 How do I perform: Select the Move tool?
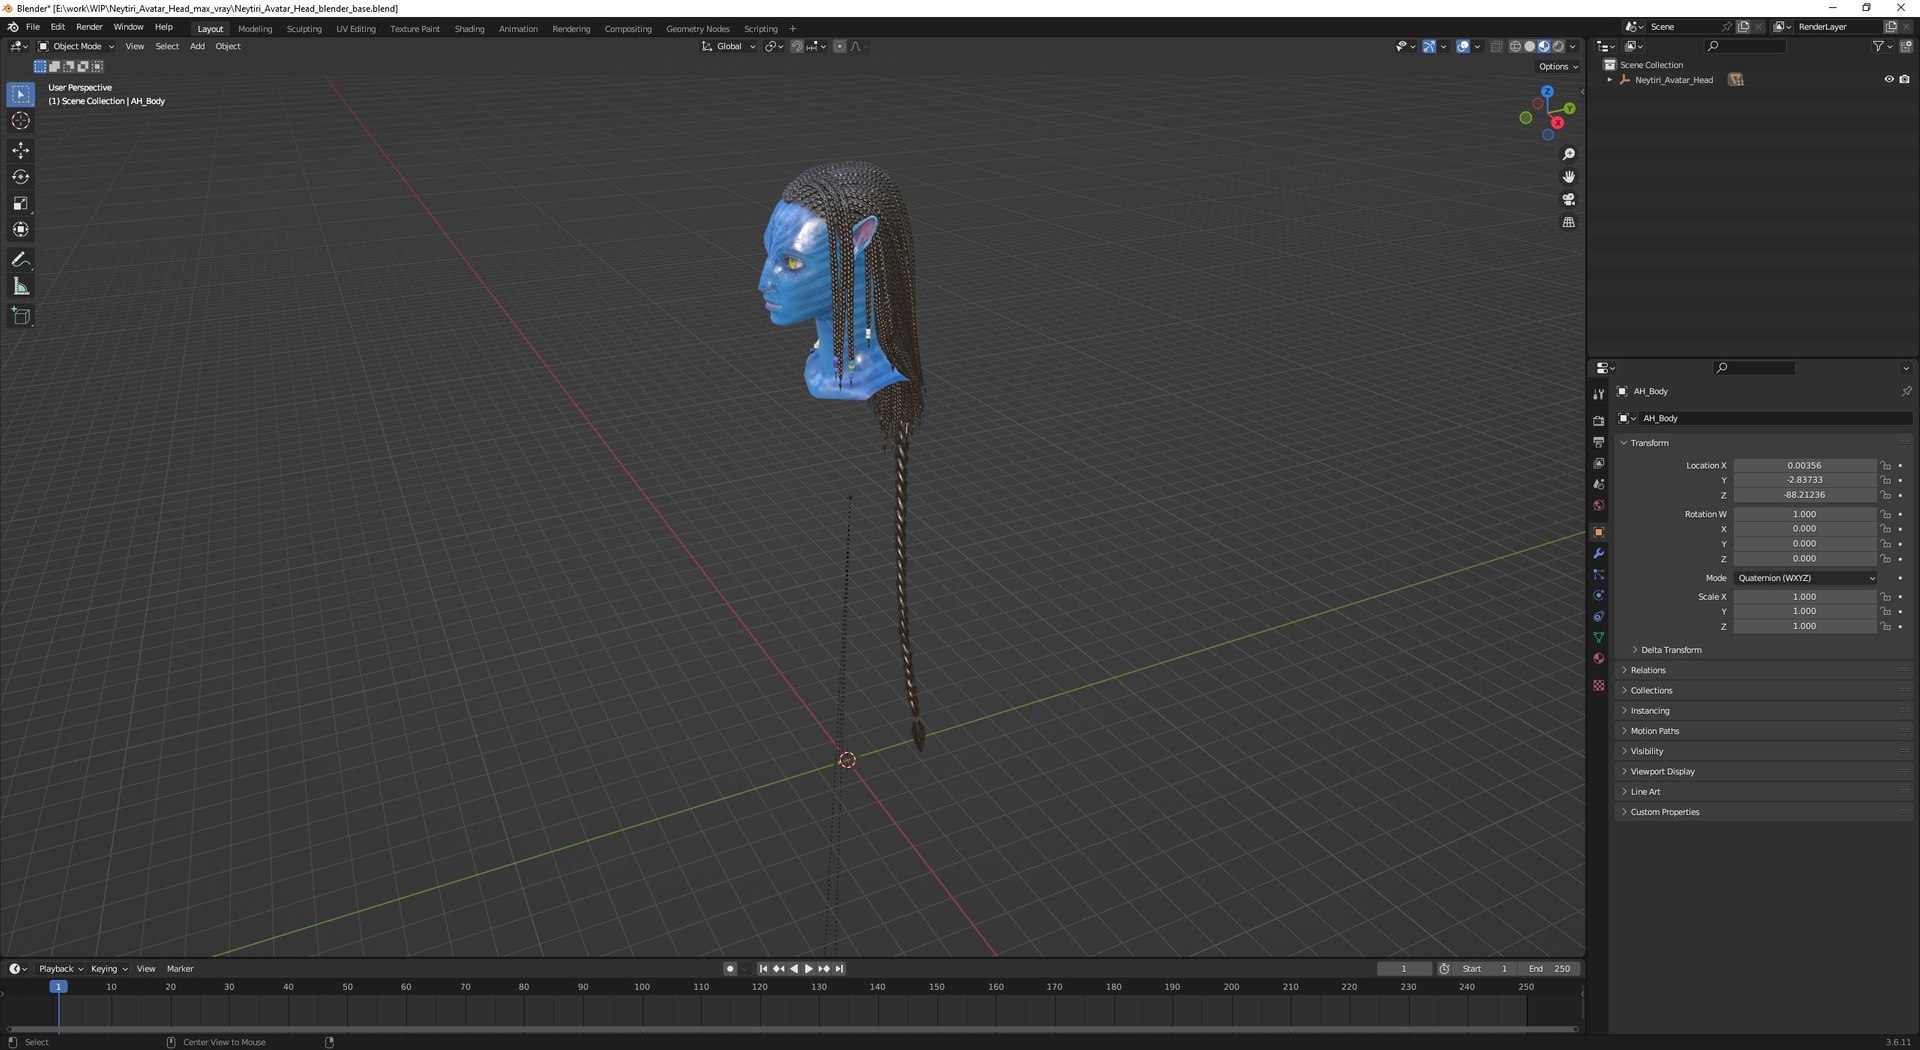(21, 150)
